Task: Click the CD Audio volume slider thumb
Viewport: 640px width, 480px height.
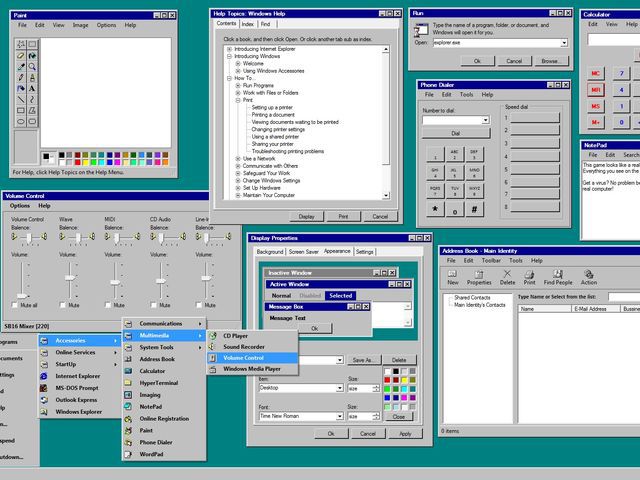Action: pyautogui.click(x=160, y=281)
